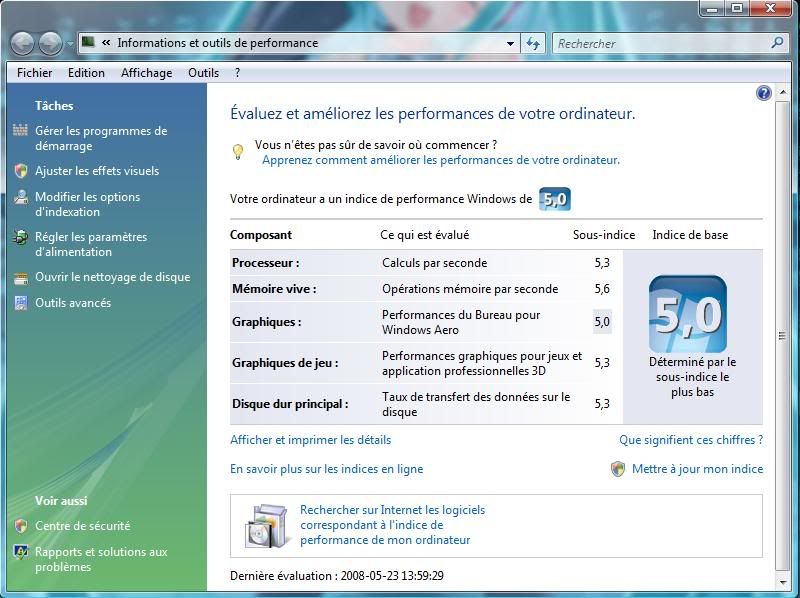
Task: Click the control panel icon in address bar
Action: coord(89,42)
